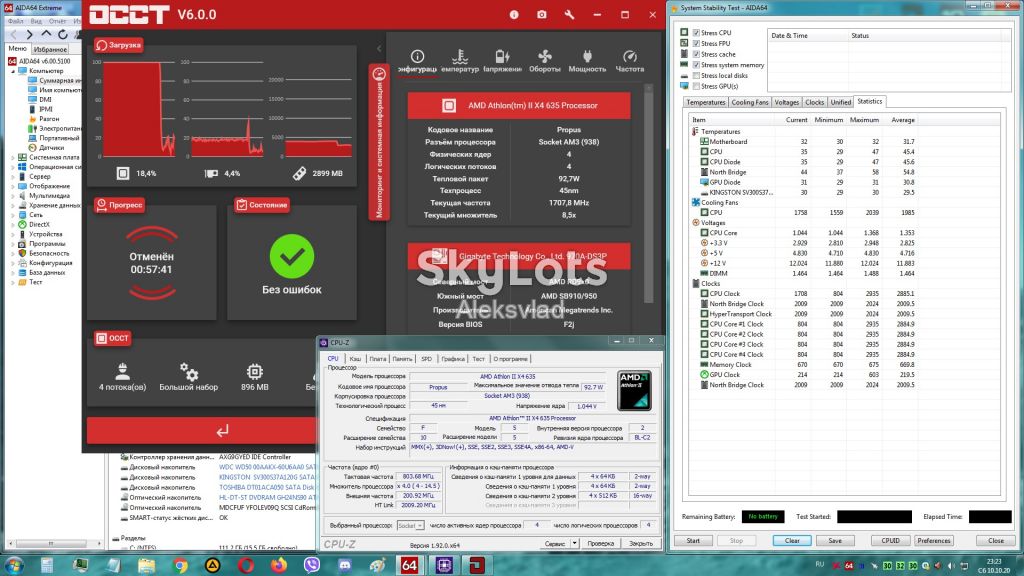Click Preferences in Stability Test
The width and height of the screenshot is (1024, 576).
coord(934,541)
